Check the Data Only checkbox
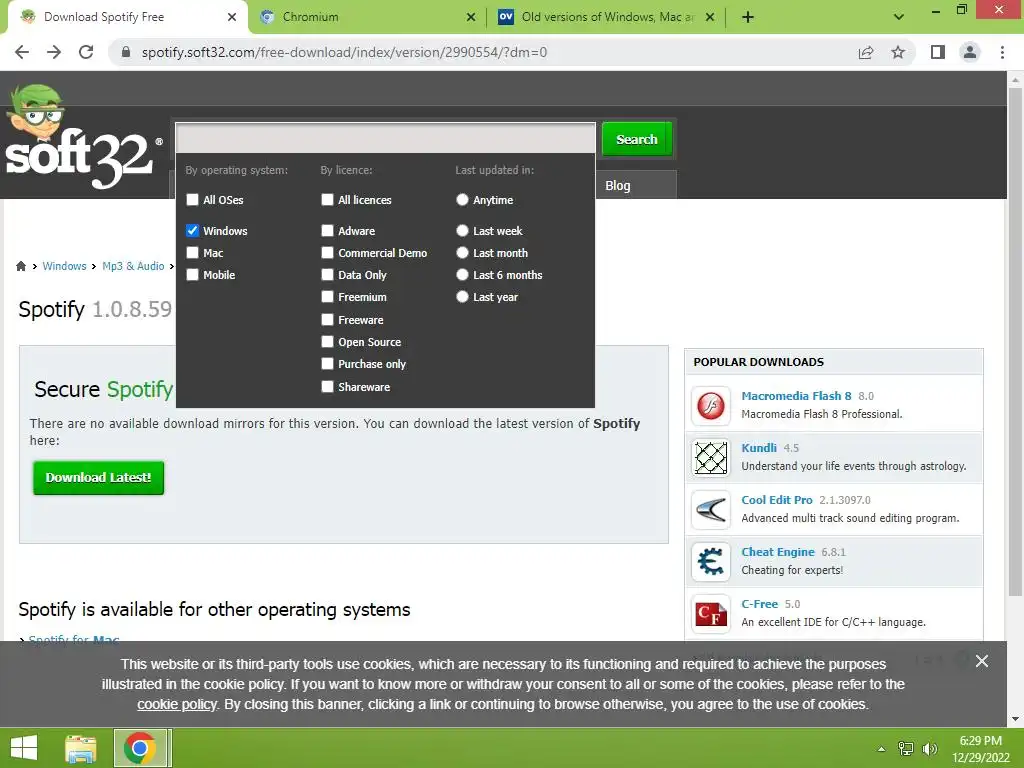1024x768 pixels. pyautogui.click(x=327, y=274)
